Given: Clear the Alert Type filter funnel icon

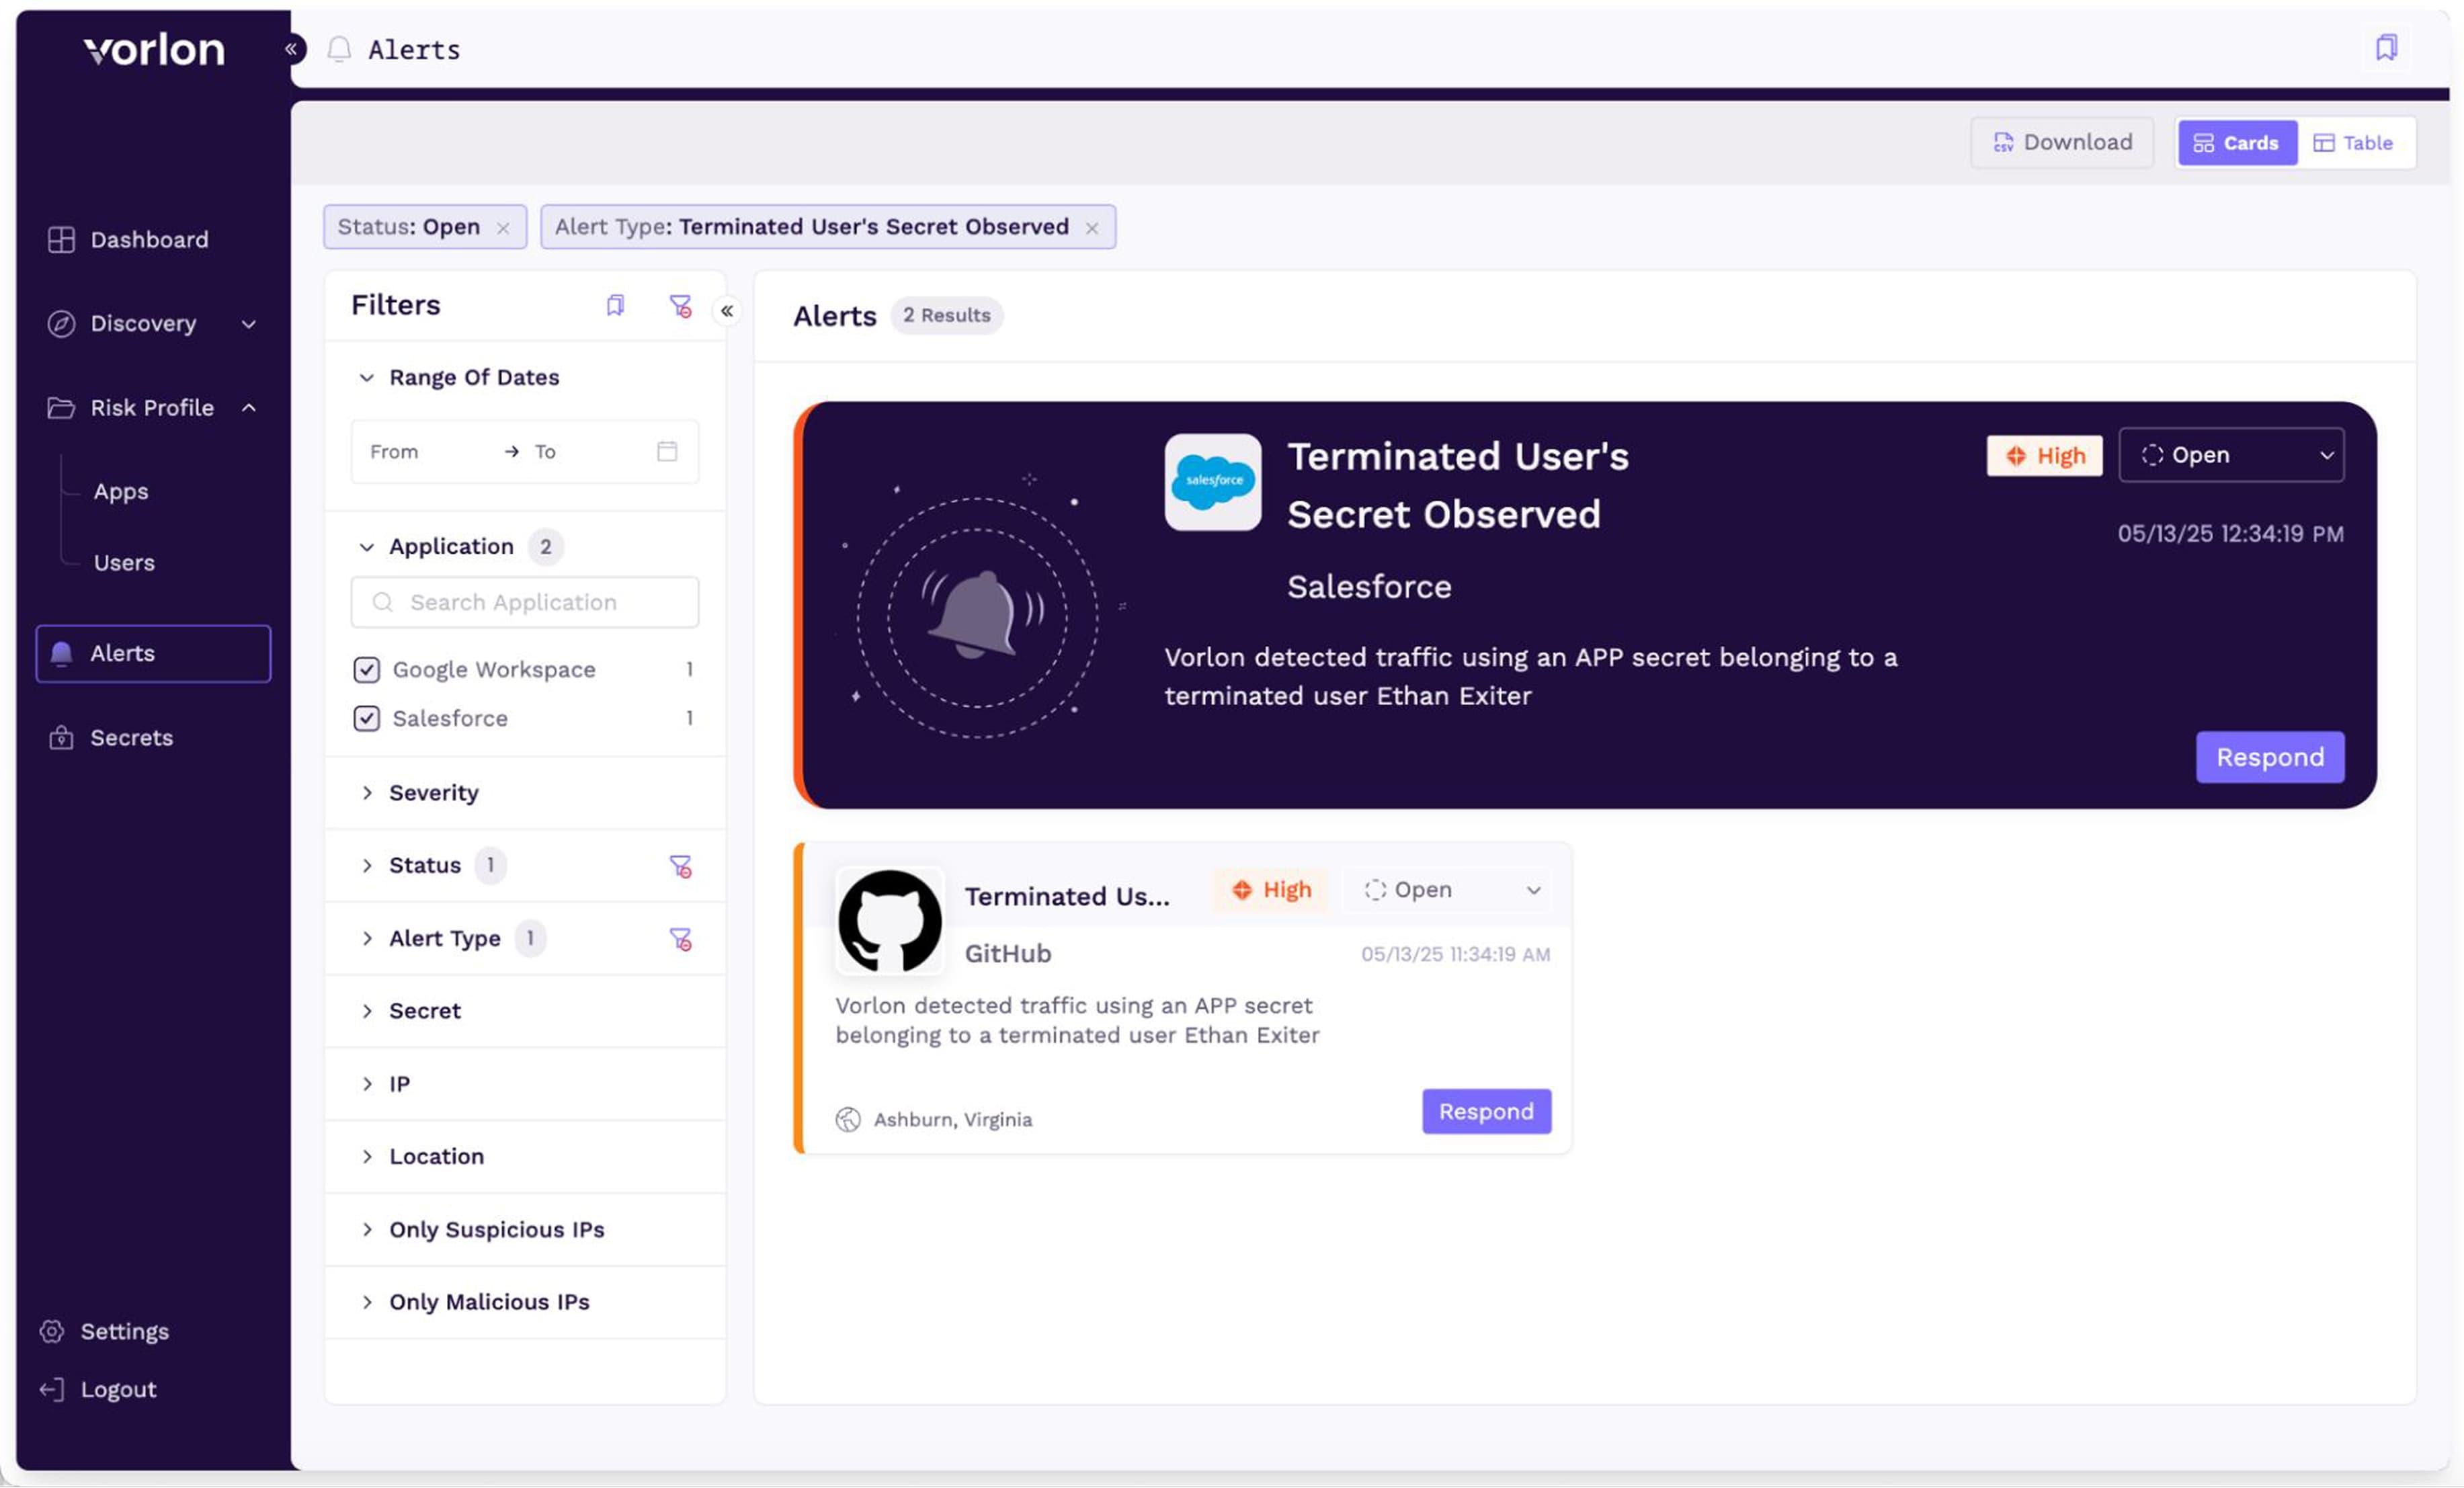Looking at the screenshot, I should coord(680,939).
